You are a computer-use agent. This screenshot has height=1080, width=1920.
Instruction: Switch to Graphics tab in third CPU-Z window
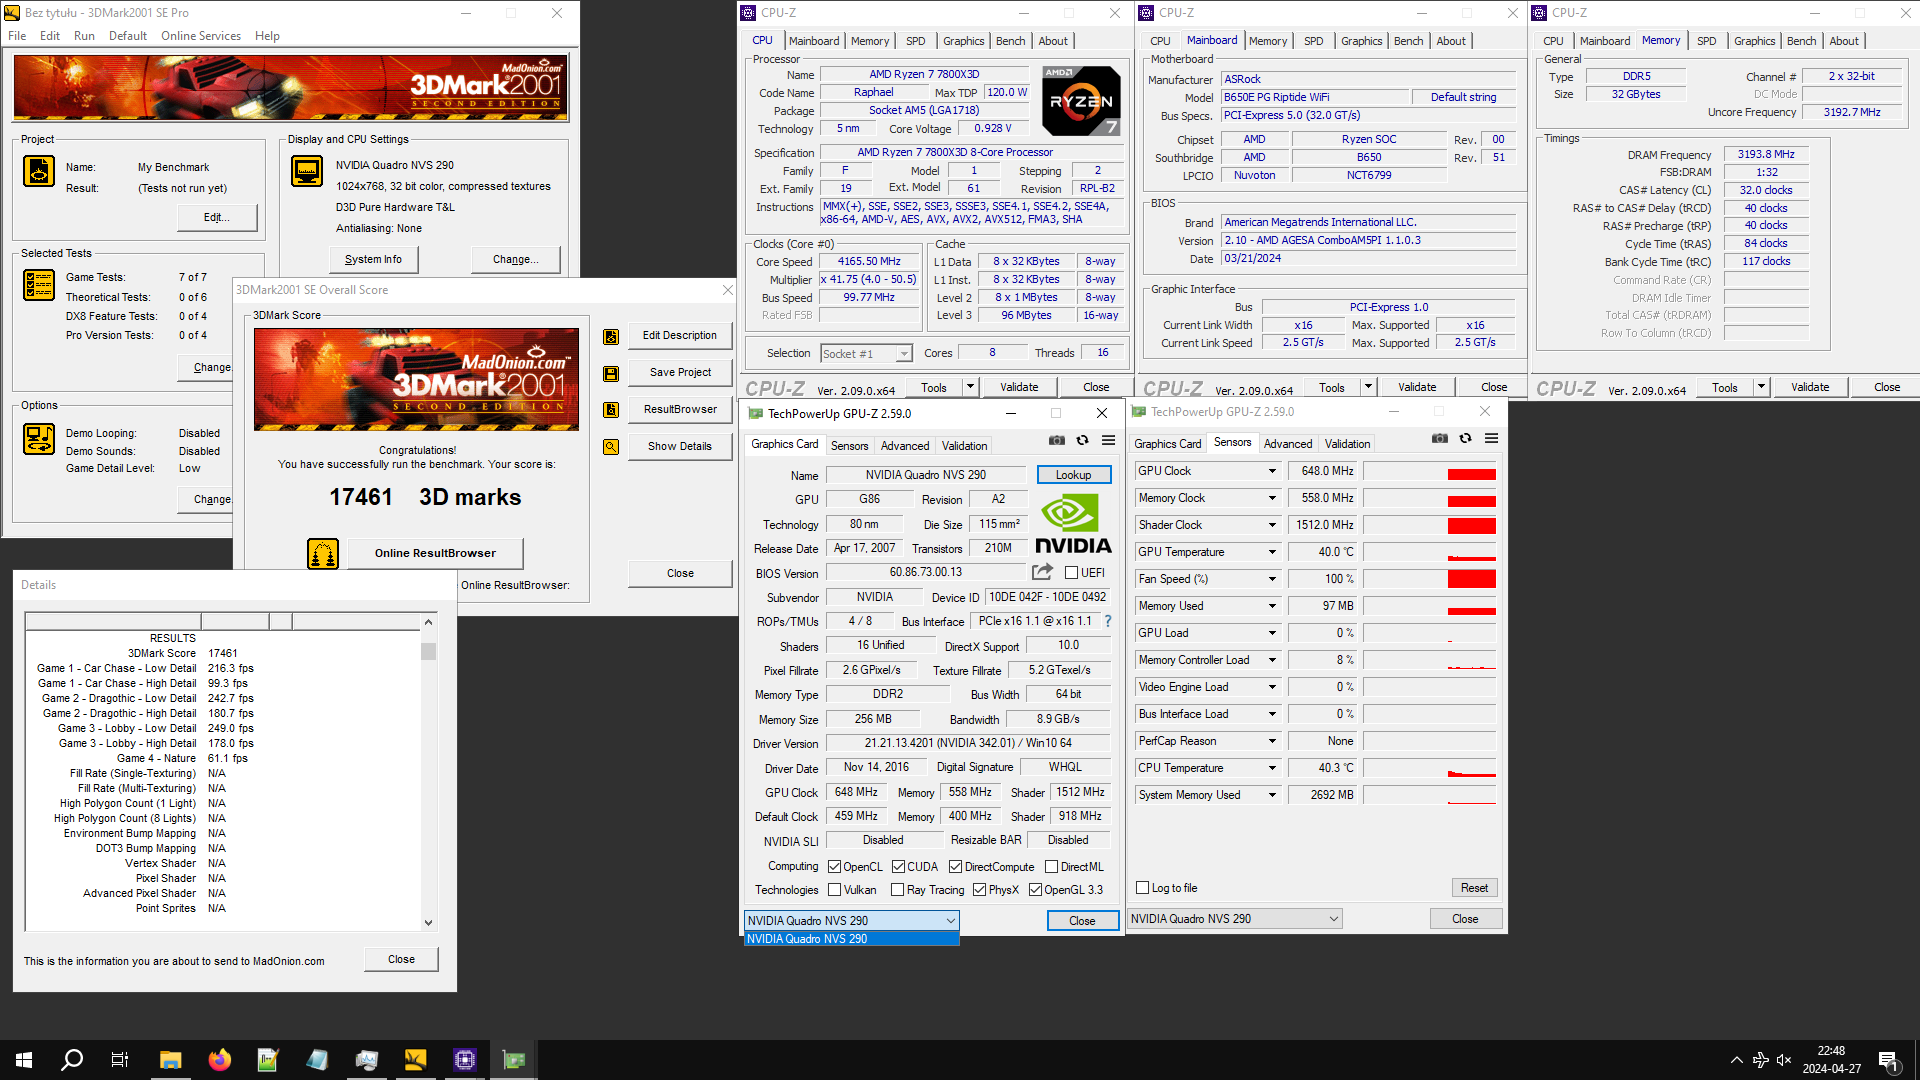pyautogui.click(x=1754, y=41)
